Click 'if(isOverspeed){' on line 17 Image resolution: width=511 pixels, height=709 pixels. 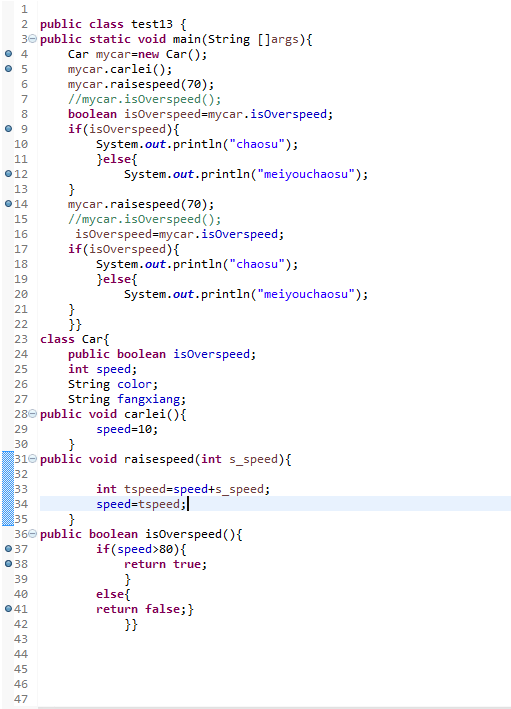coord(123,249)
